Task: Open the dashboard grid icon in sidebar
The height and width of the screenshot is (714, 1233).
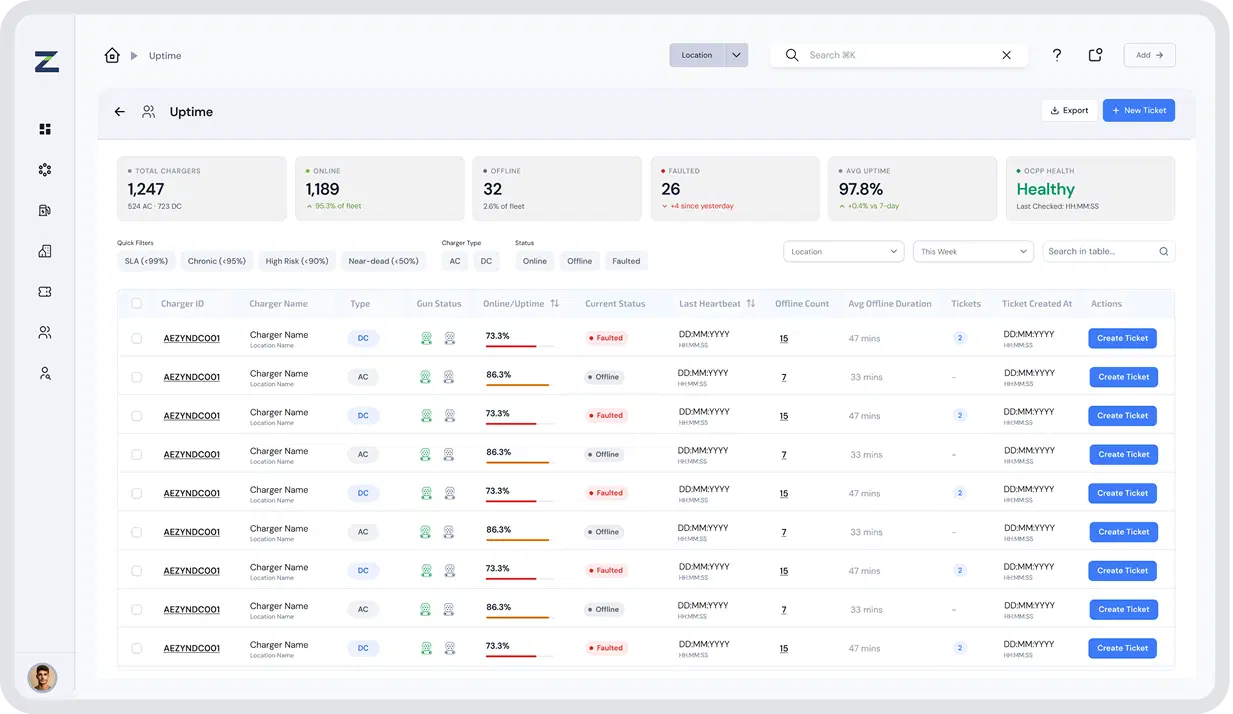Action: click(x=45, y=129)
